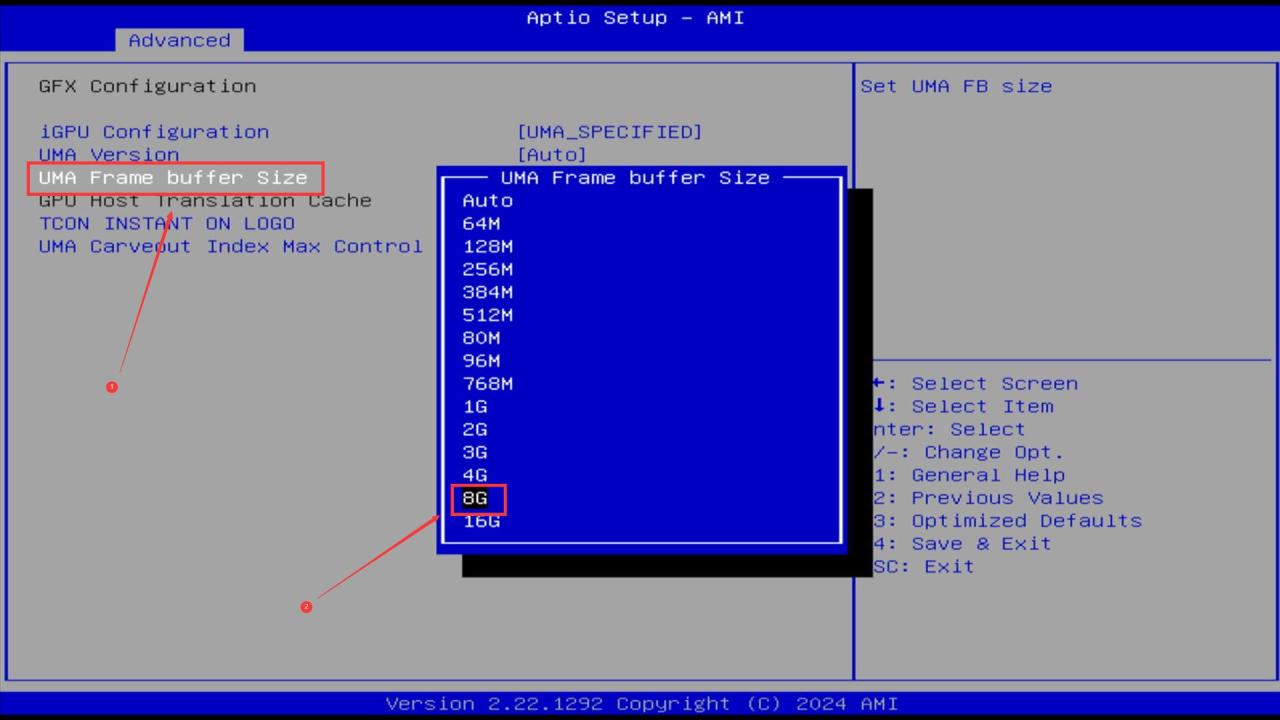Click the 'nter: Select' key hint

[x=949, y=430]
